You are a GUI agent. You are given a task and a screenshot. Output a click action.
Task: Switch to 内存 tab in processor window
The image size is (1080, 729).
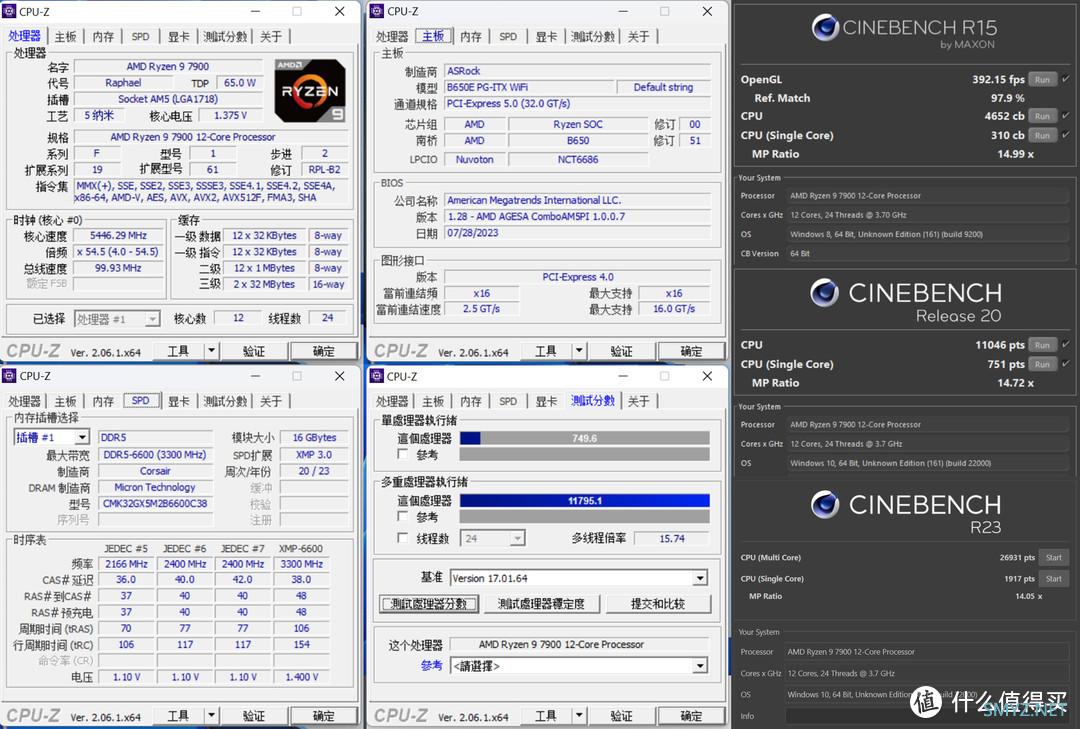(103, 37)
